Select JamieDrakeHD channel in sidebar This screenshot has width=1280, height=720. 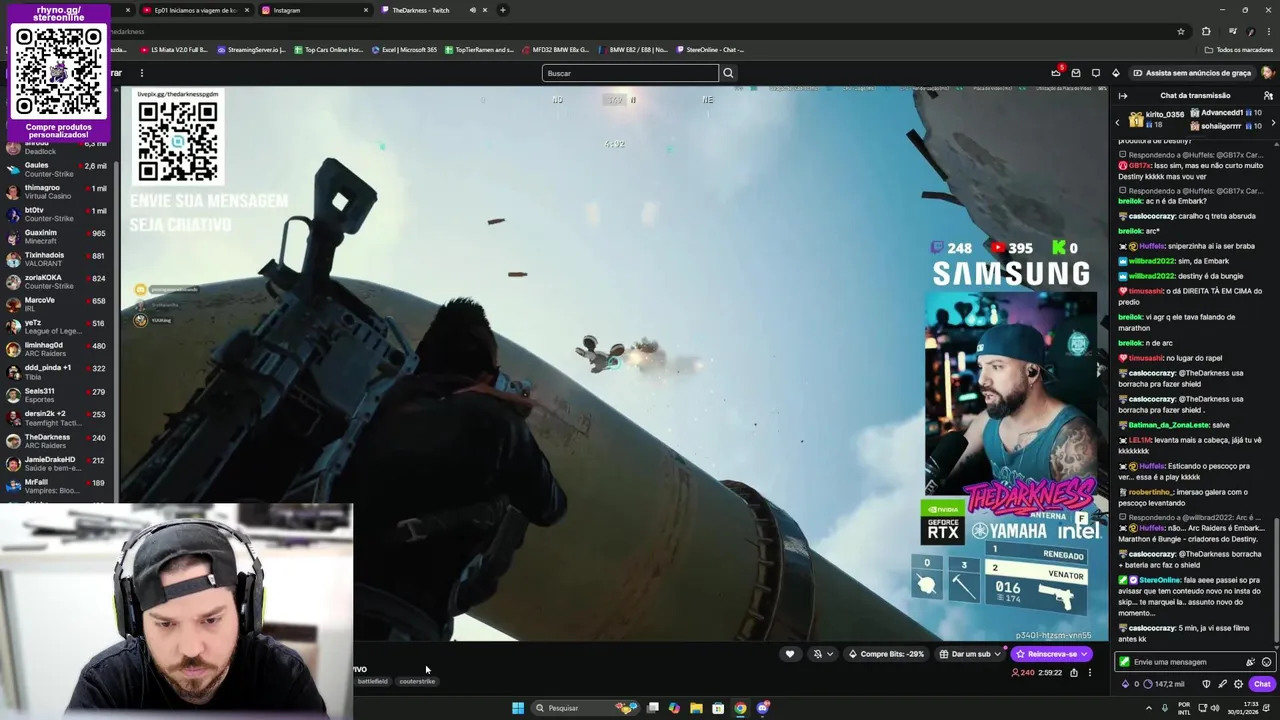58,464
